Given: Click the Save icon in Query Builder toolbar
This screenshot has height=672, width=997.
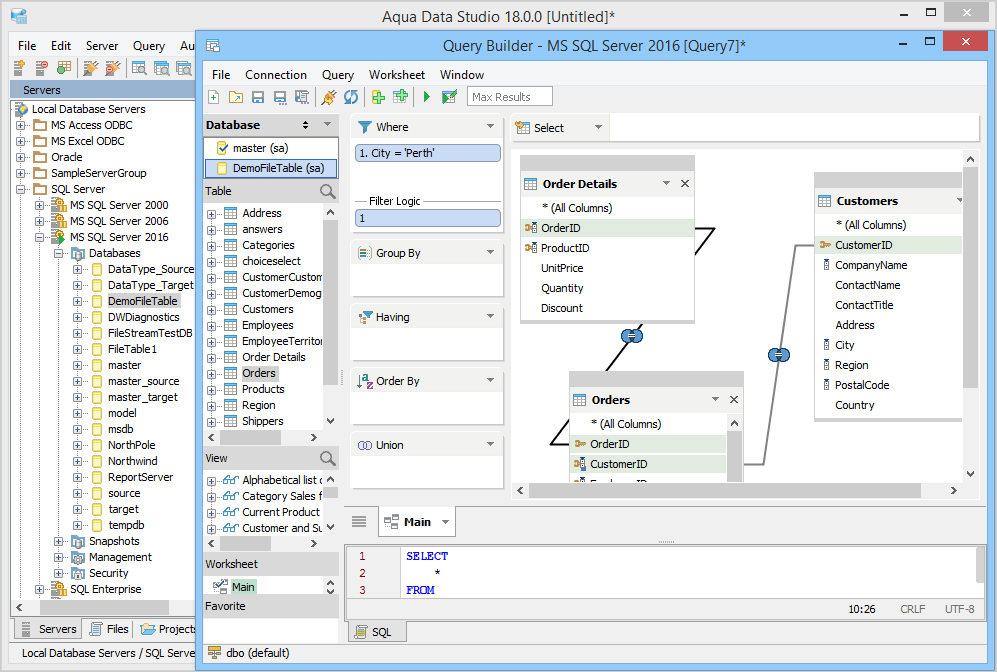Looking at the screenshot, I should (x=258, y=97).
